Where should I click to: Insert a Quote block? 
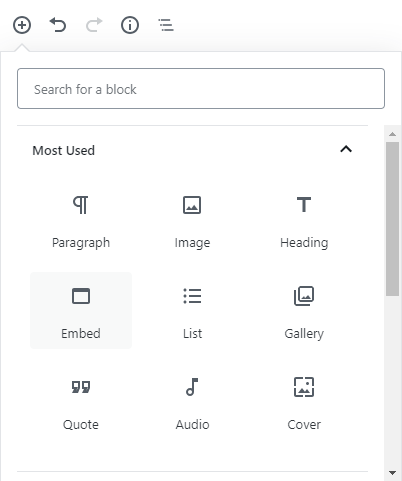(81, 401)
